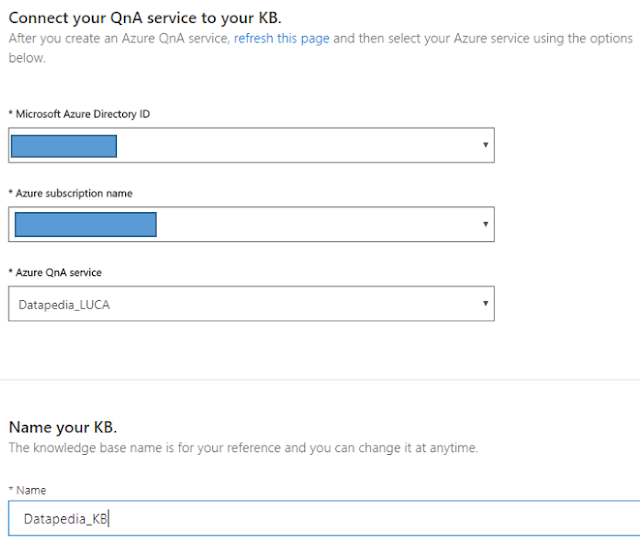Image resolution: width=640 pixels, height=546 pixels.
Task: Click the arrow on subscription name combo box
Action: (485, 224)
